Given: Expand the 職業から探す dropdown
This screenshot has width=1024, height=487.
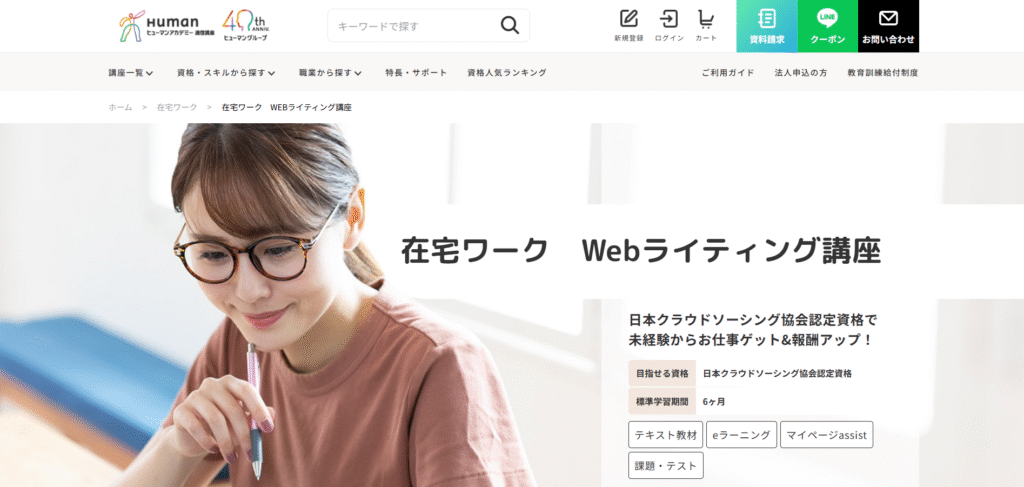Looking at the screenshot, I should [330, 72].
